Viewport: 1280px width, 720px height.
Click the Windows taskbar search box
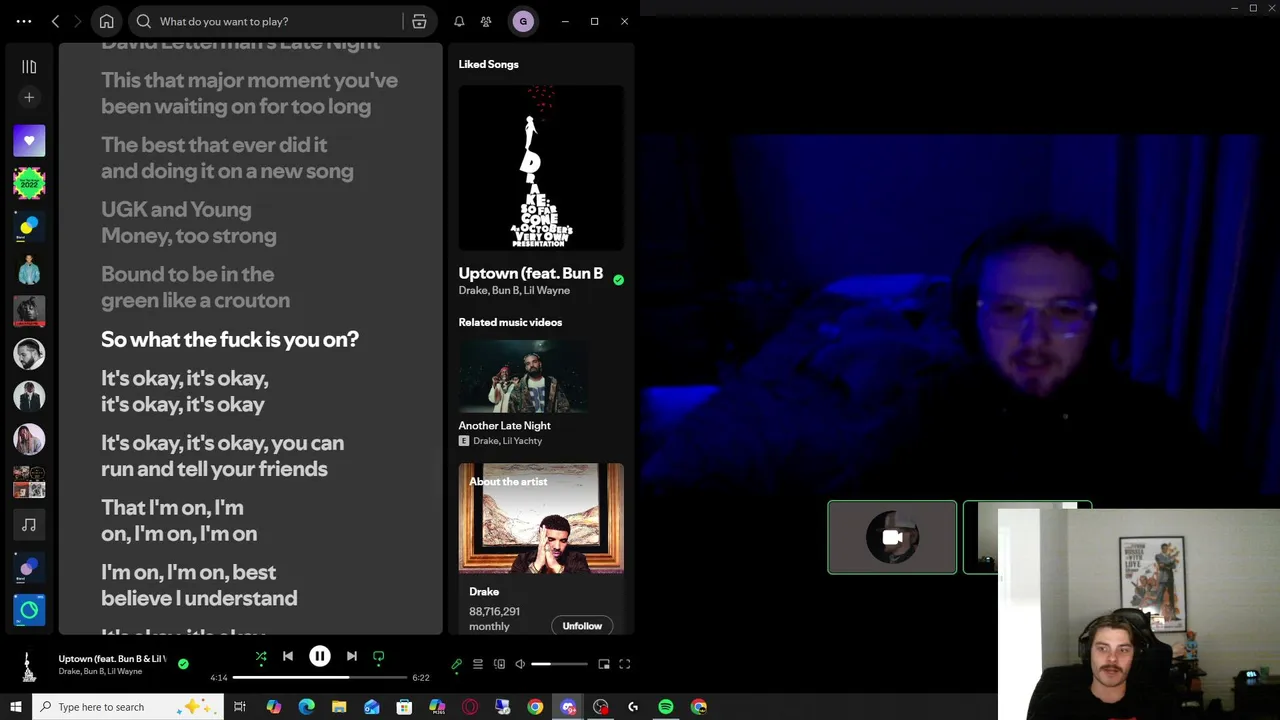[127, 707]
